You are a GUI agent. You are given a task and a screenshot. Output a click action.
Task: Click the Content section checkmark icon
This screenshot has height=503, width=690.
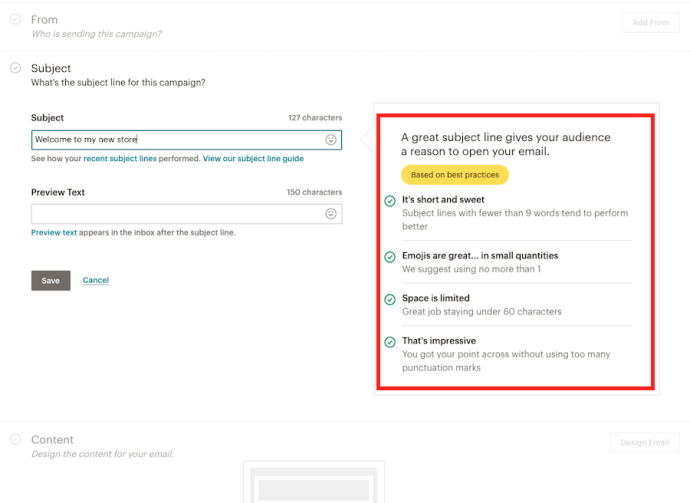pyautogui.click(x=15, y=439)
